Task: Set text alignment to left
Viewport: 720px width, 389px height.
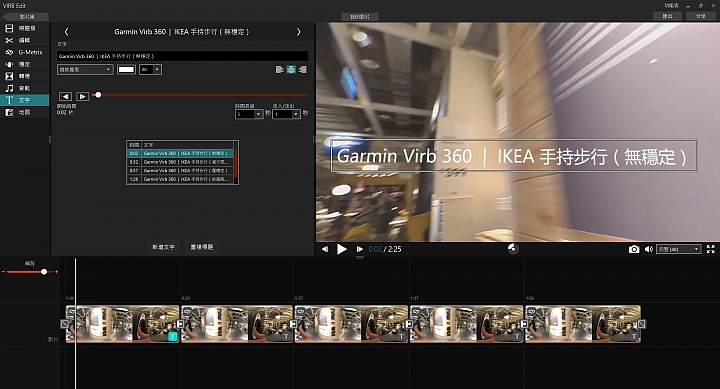Action: click(279, 69)
